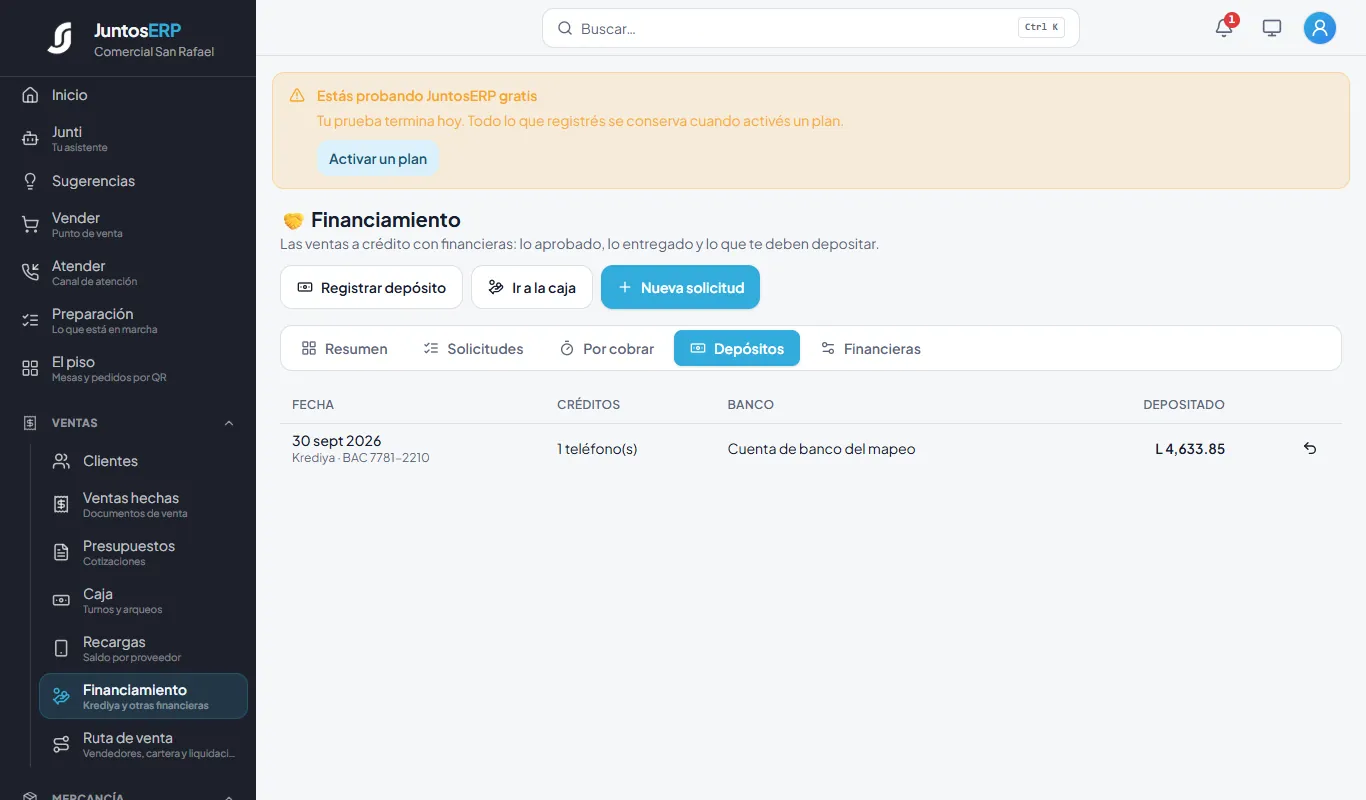
Task: Open Junti assistant
Action: pyautogui.click(x=128, y=138)
